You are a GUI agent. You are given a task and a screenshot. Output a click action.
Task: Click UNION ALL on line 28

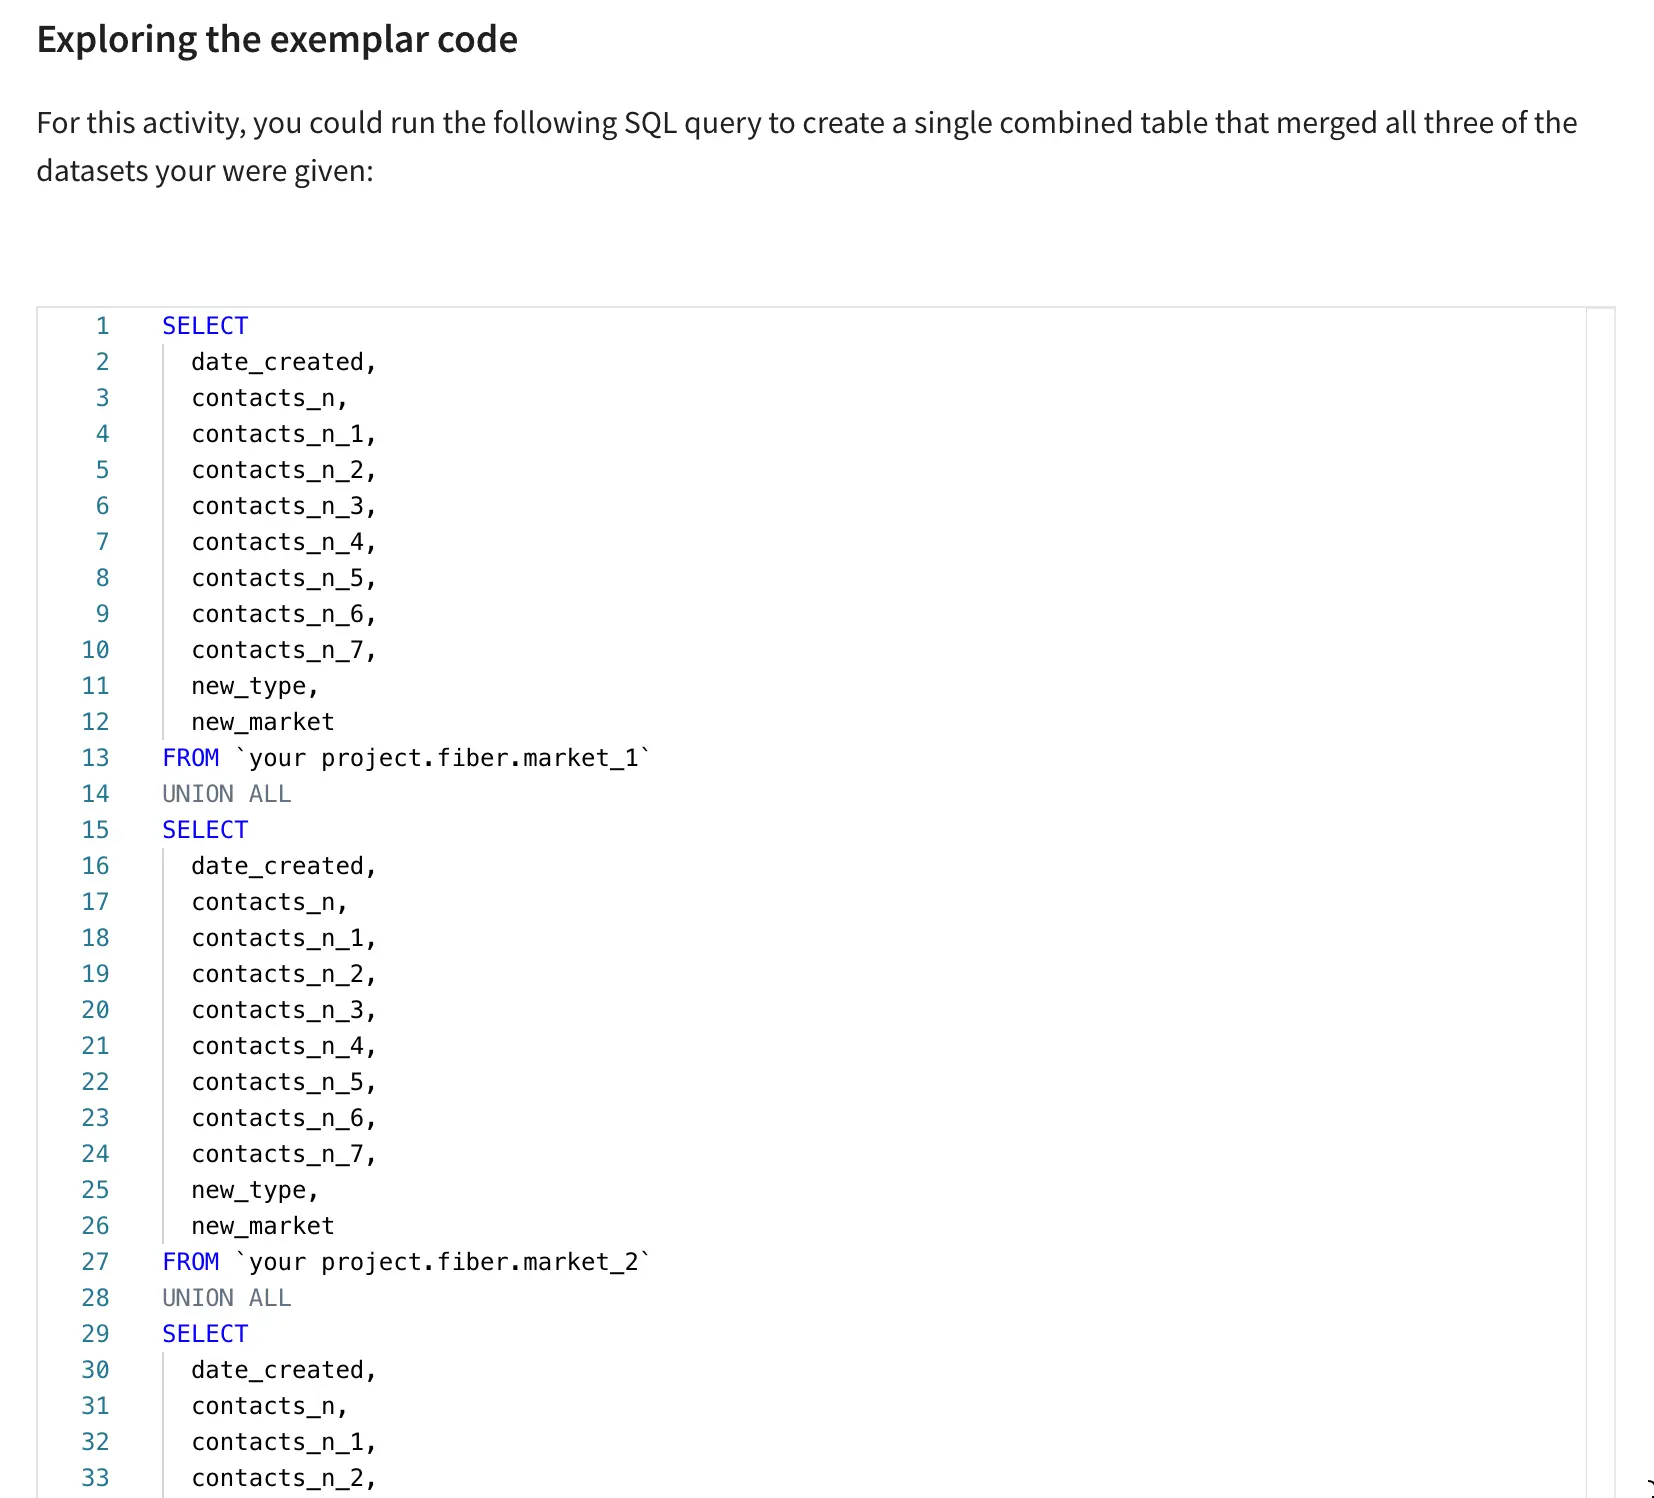click(226, 1298)
